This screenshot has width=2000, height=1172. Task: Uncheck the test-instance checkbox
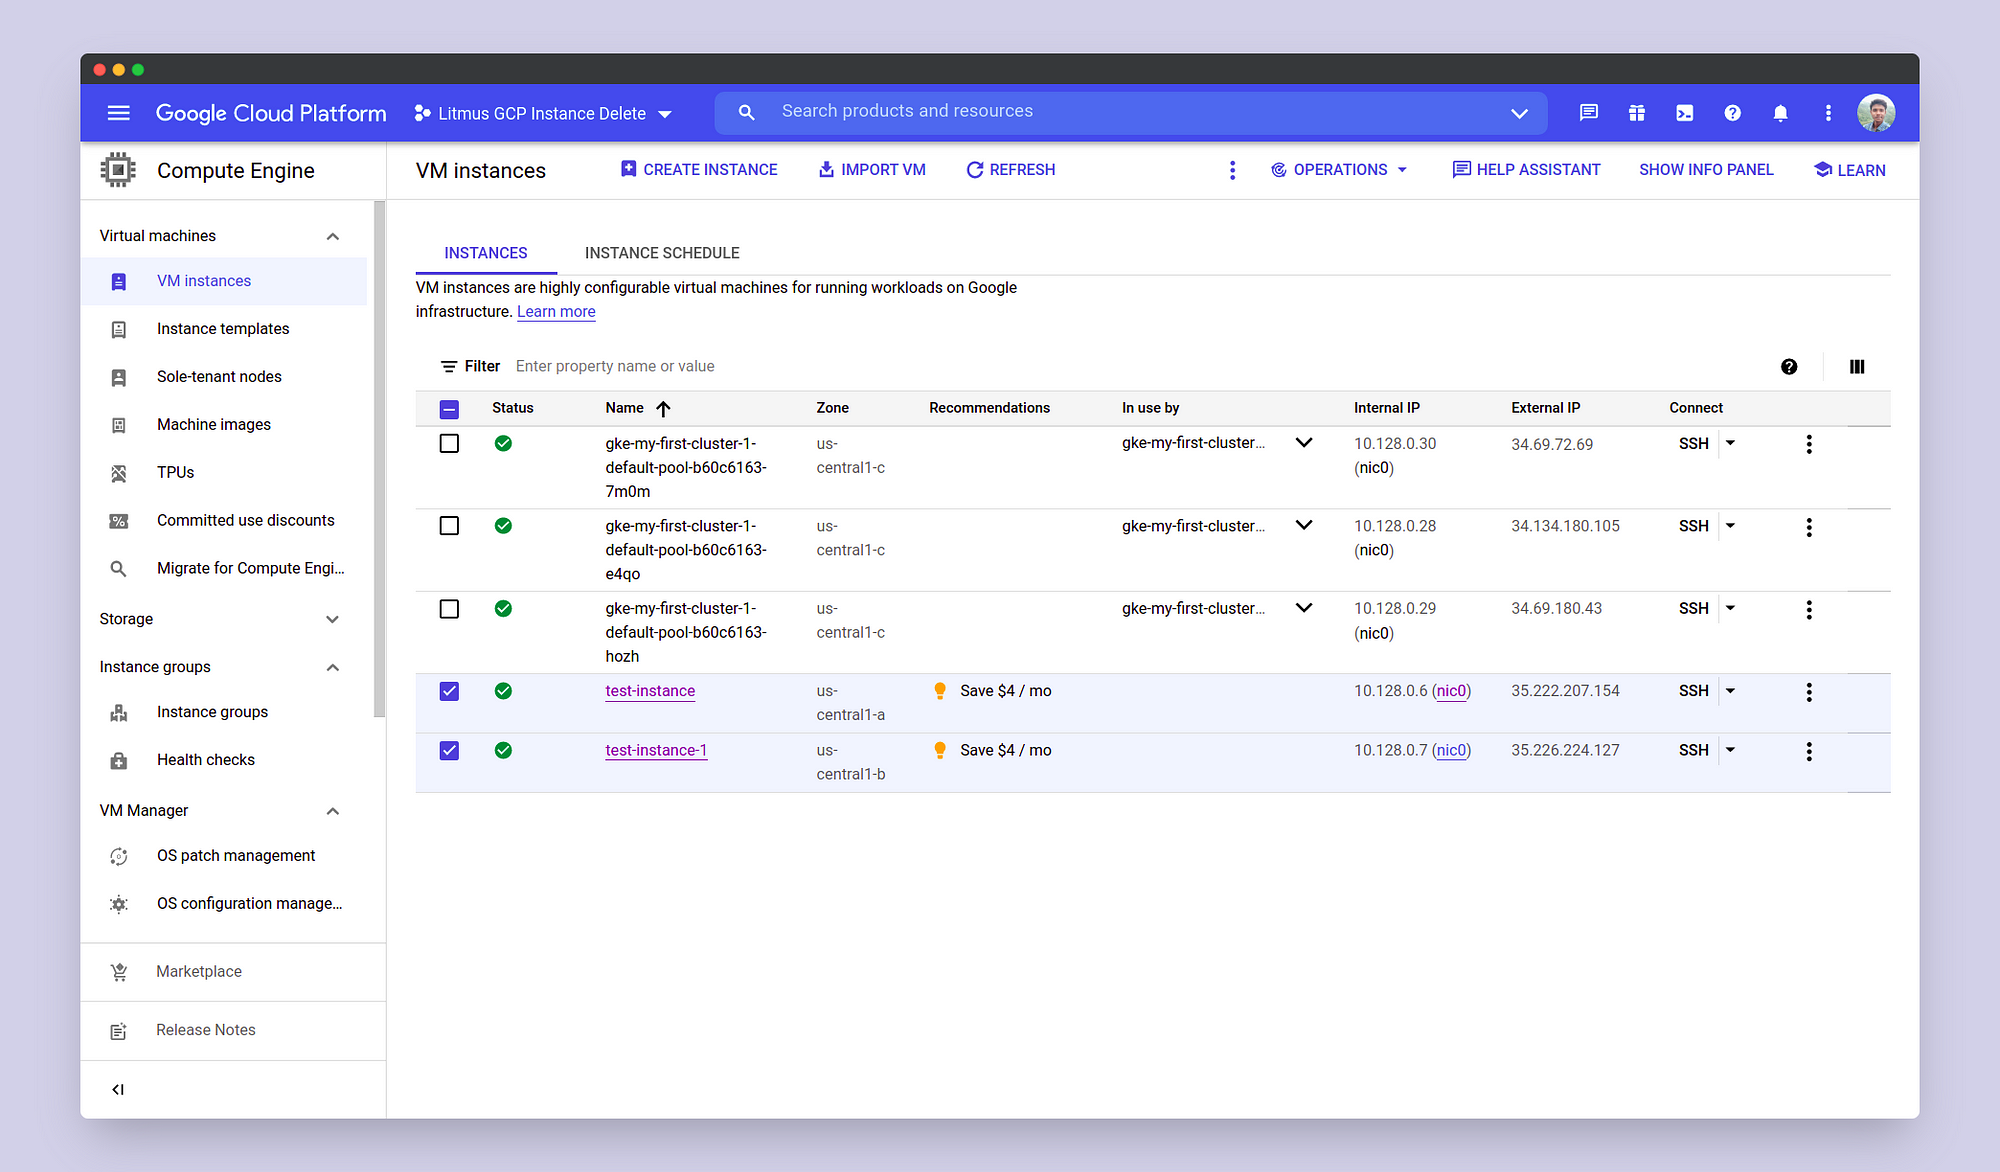449,691
